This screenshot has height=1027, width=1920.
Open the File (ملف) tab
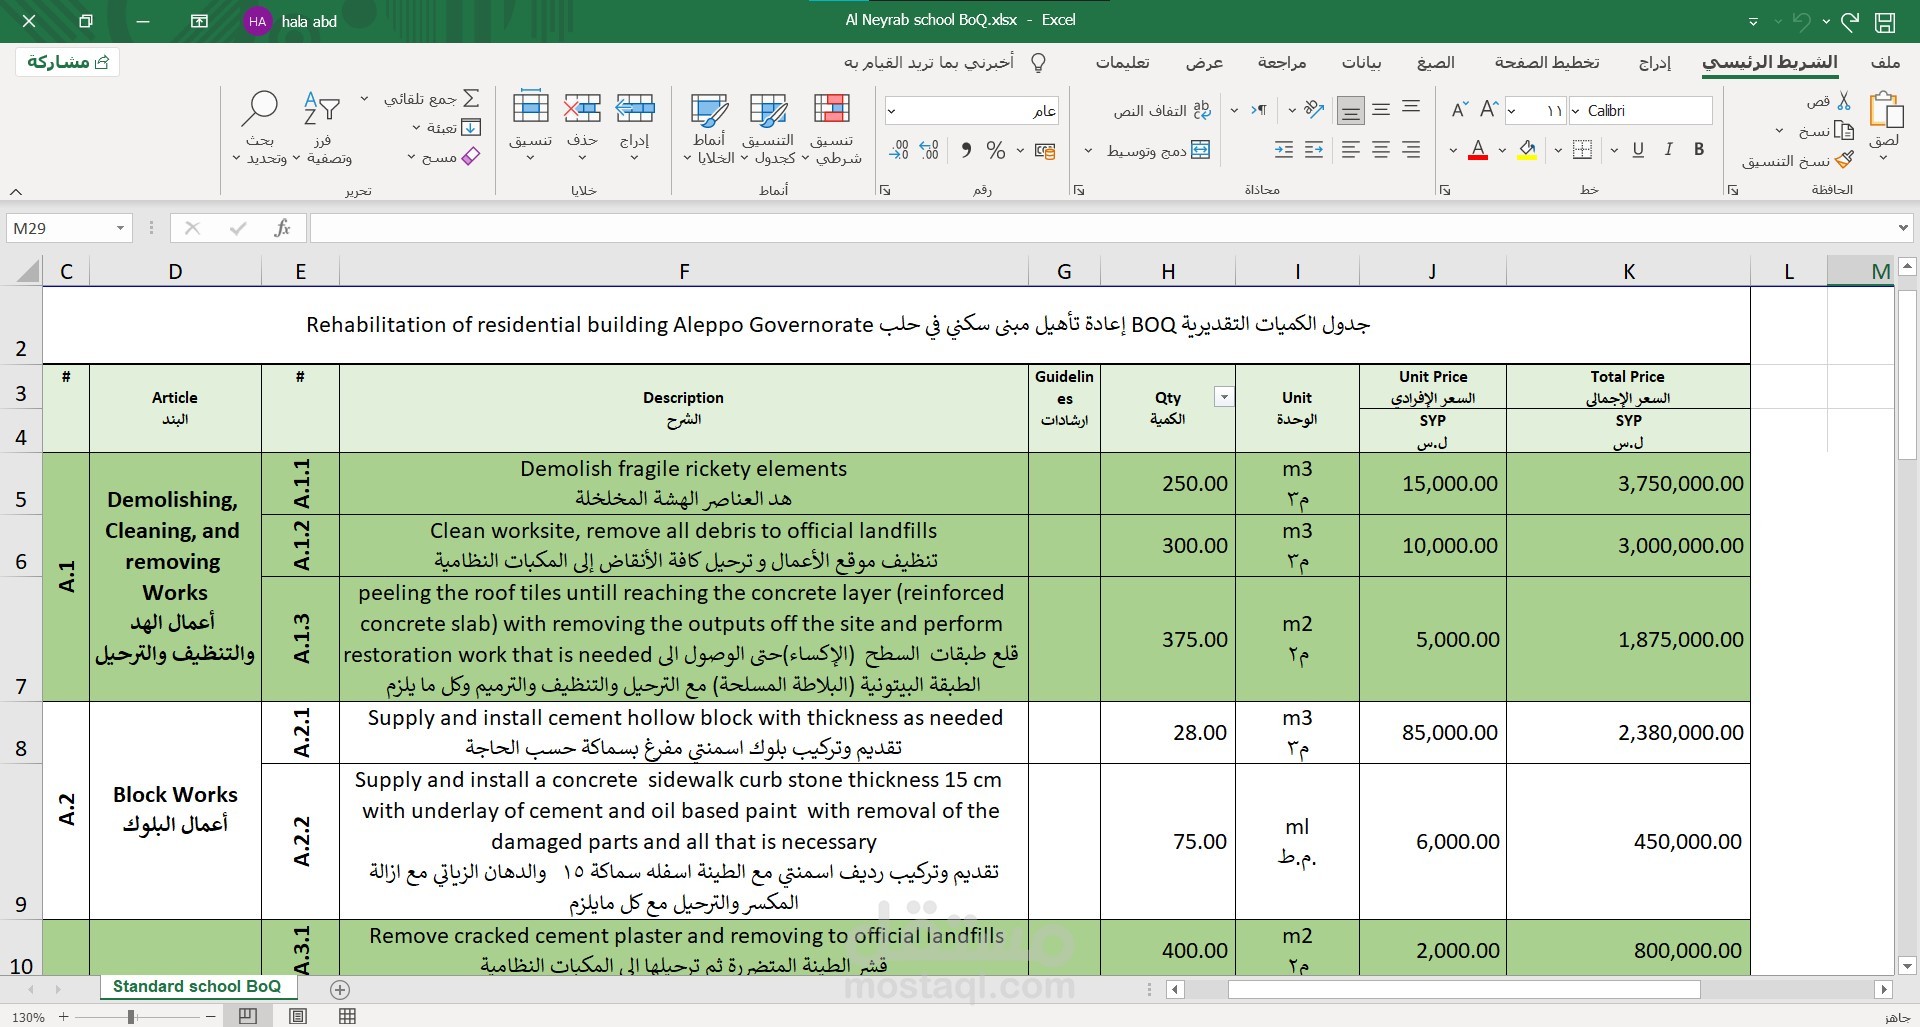1885,62
